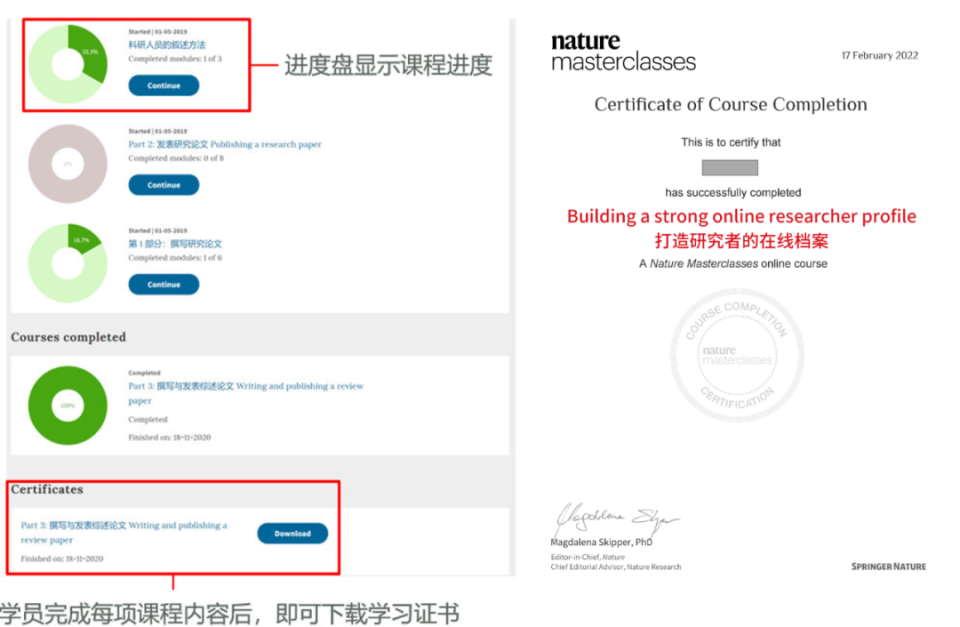
Task: Click 'Completed modules: 1 of 6' text
Action: tap(175, 258)
